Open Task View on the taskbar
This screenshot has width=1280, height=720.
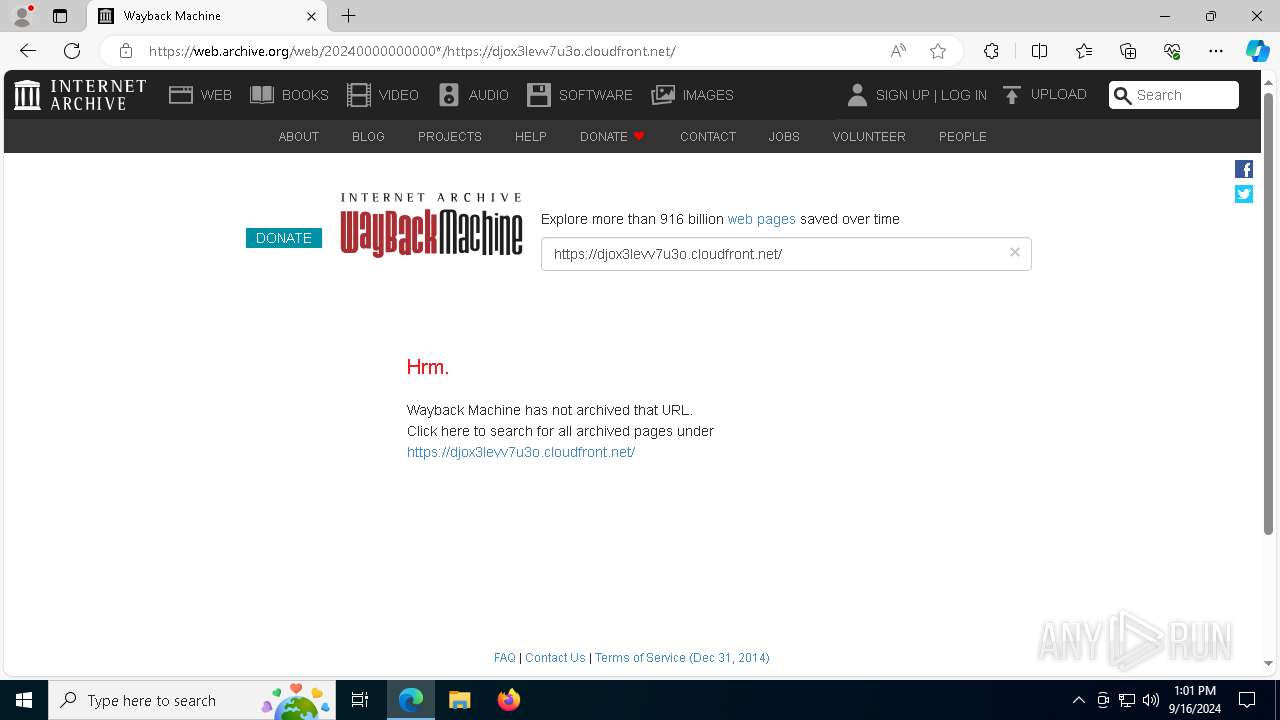tap(360, 700)
